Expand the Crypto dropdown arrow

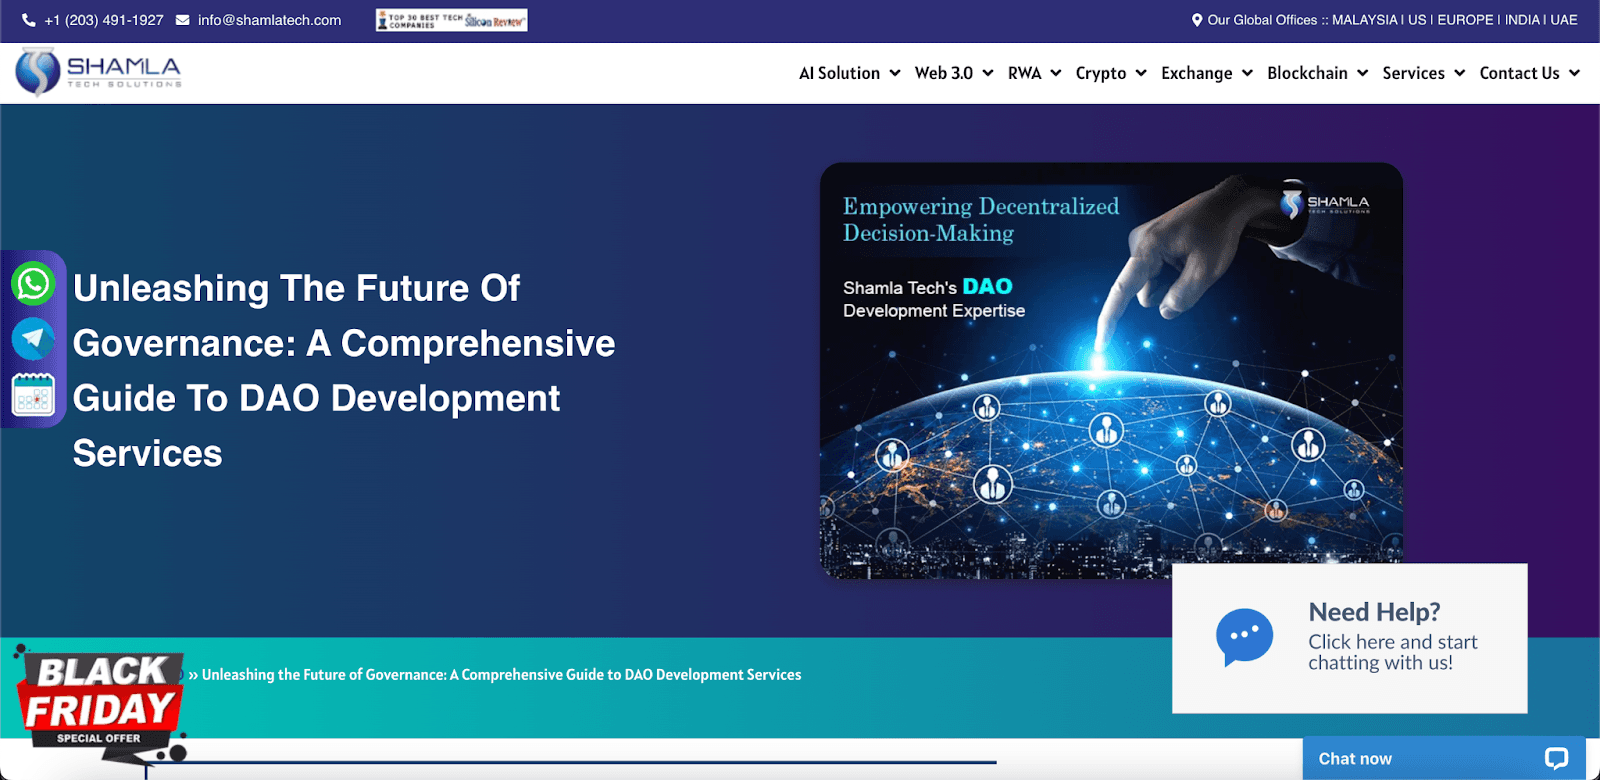(1141, 73)
